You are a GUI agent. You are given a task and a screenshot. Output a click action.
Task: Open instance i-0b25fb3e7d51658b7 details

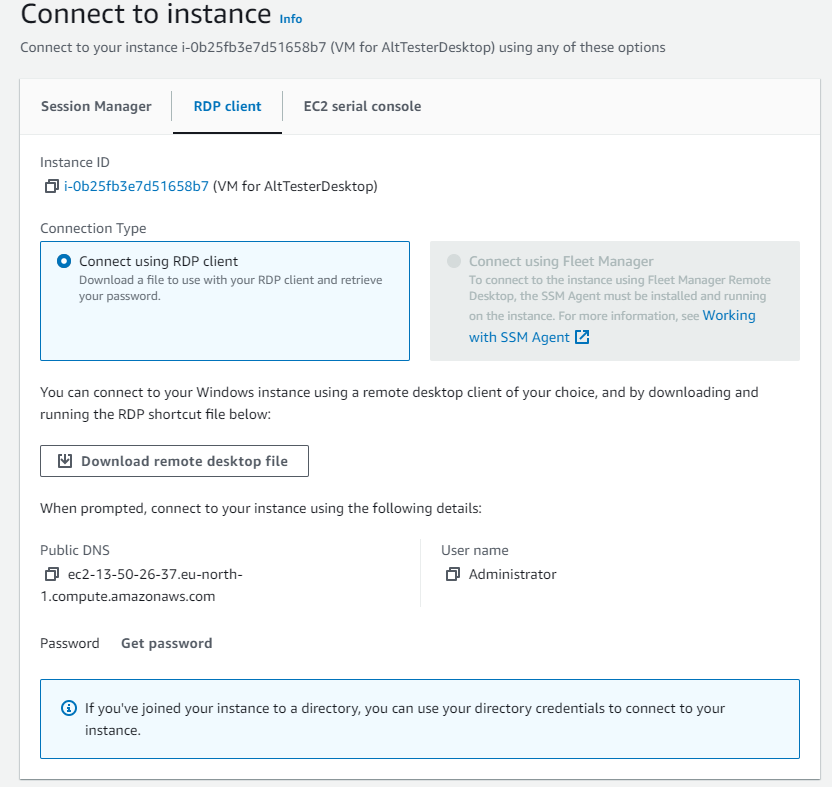coord(137,186)
